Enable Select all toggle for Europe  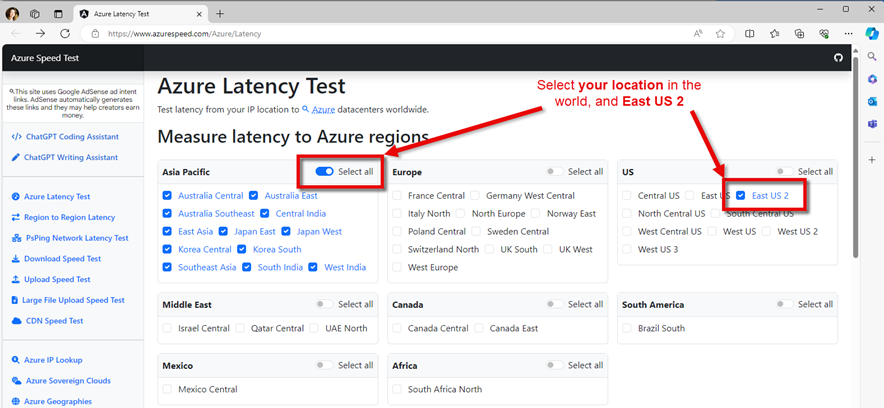(554, 172)
